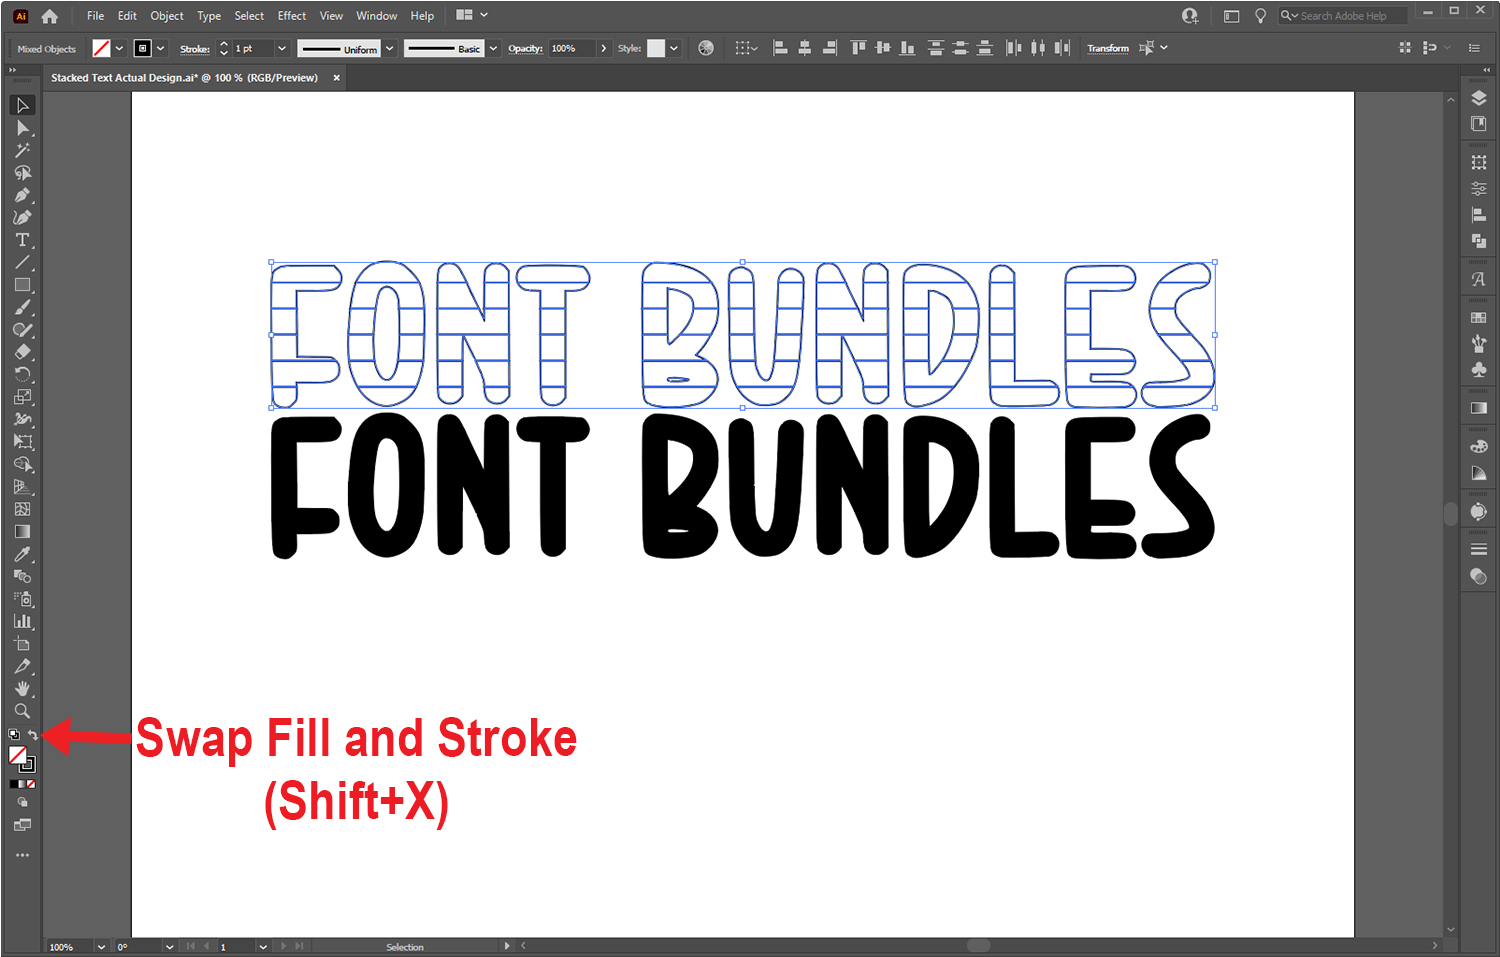Image resolution: width=1500 pixels, height=957 pixels.
Task: Choose the Pen tool
Action: click(22, 195)
